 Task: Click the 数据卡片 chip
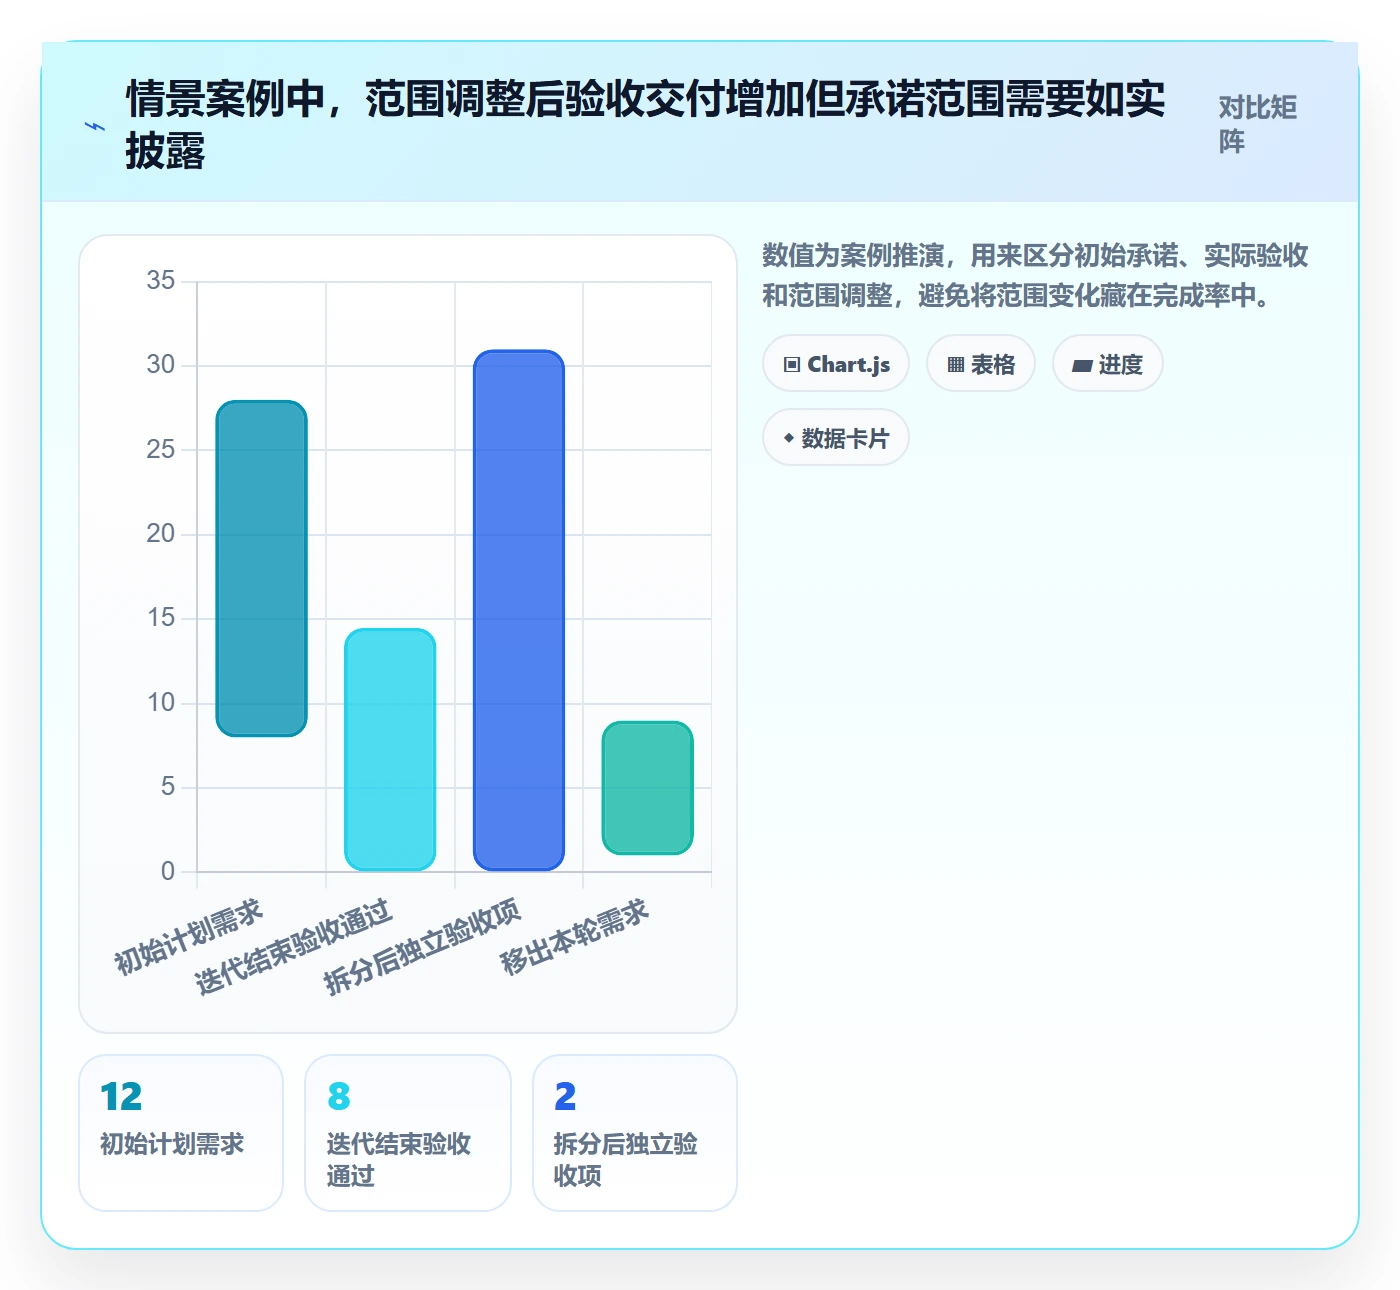[836, 438]
